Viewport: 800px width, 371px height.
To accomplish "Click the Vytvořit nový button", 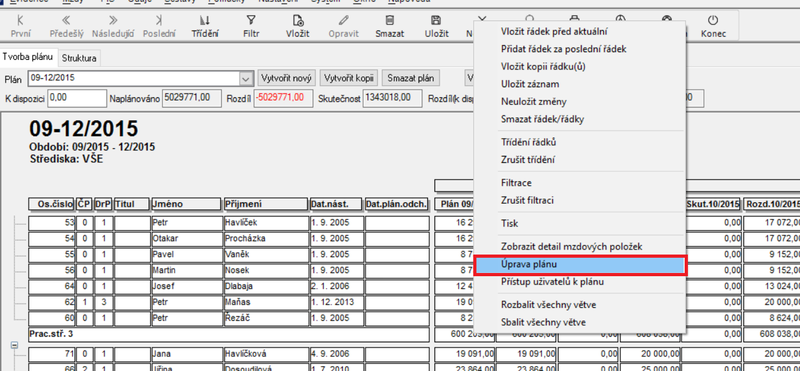I will 286,79.
